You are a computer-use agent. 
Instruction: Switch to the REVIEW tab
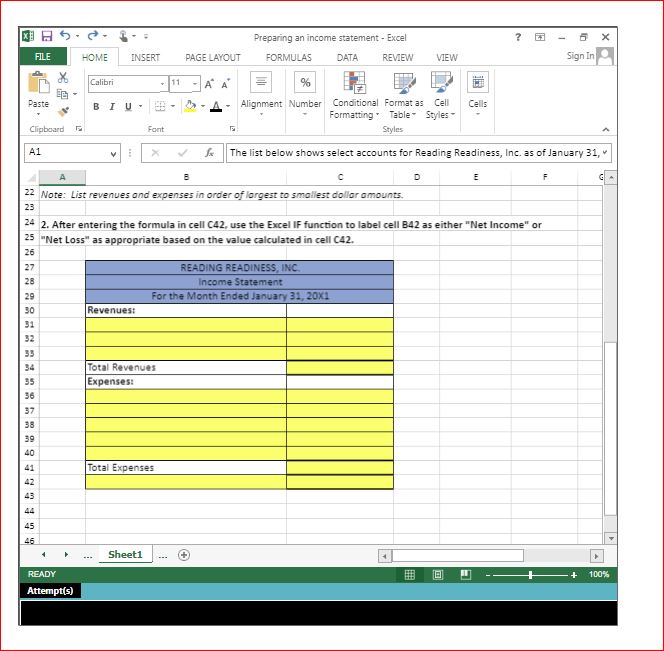398,58
